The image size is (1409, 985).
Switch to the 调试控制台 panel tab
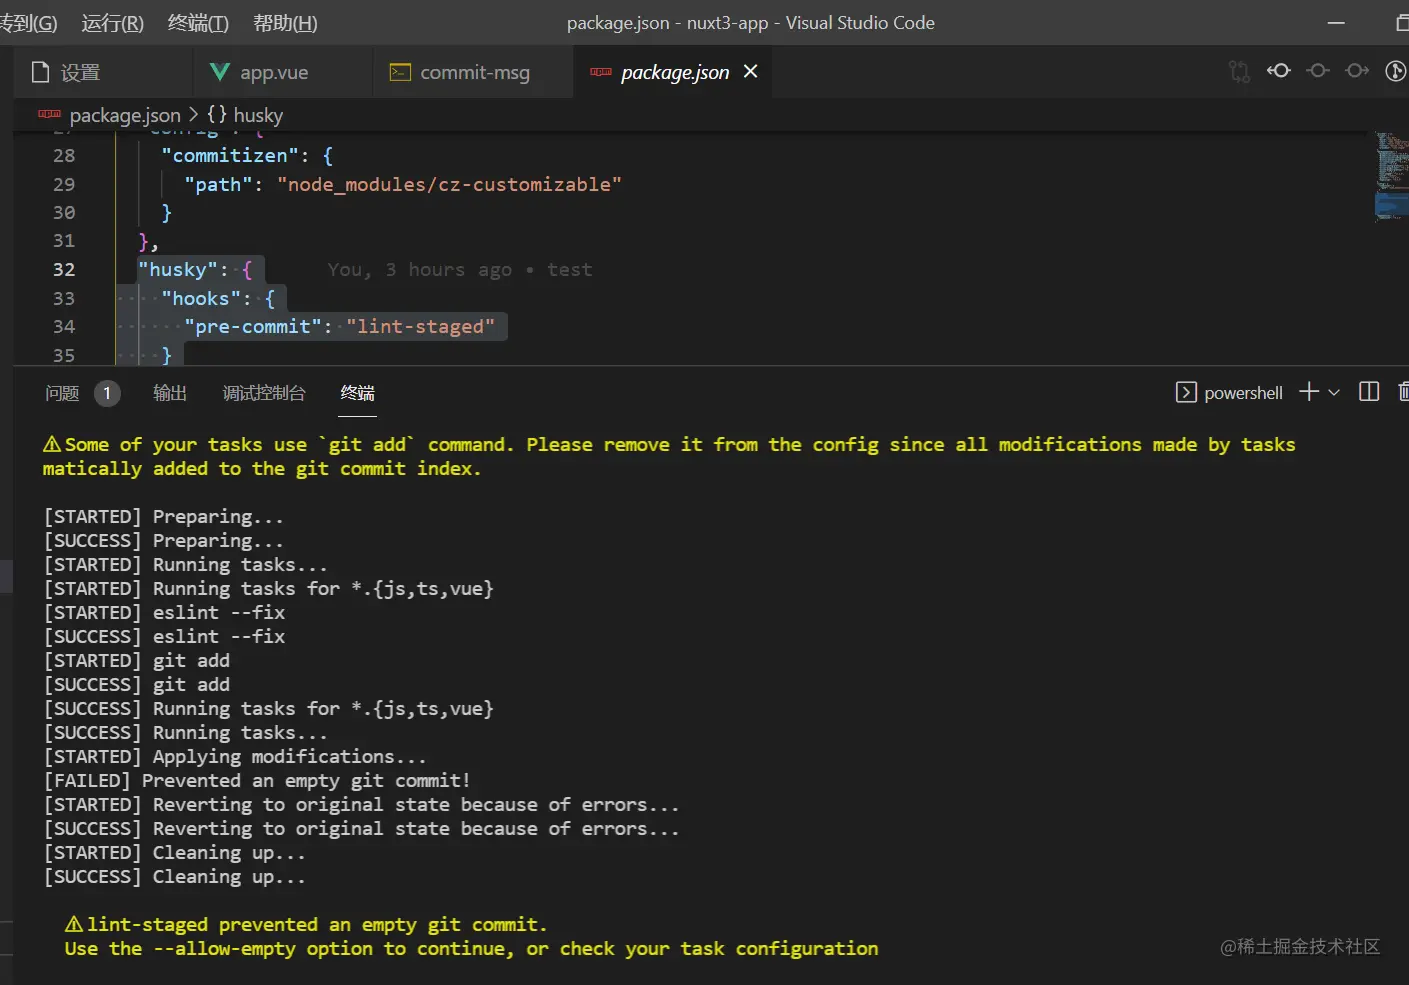(x=264, y=393)
